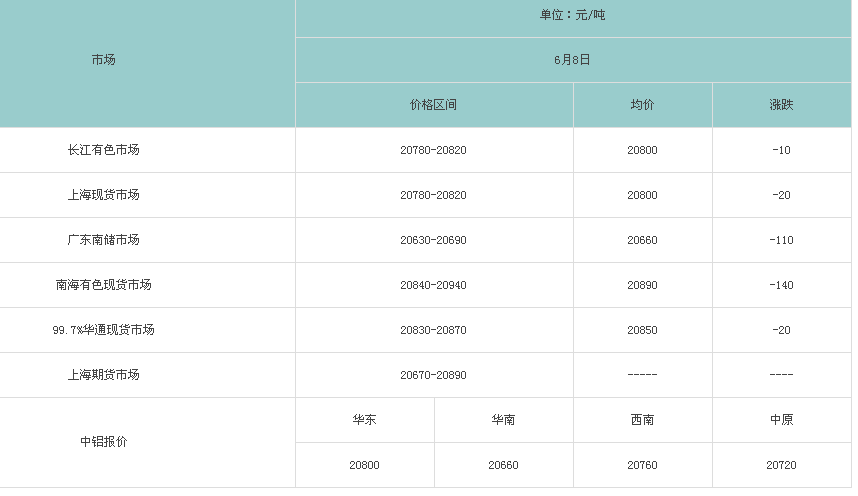Click the 单位：元/吨 header
The height and width of the screenshot is (496, 858).
pyautogui.click(x=572, y=15)
